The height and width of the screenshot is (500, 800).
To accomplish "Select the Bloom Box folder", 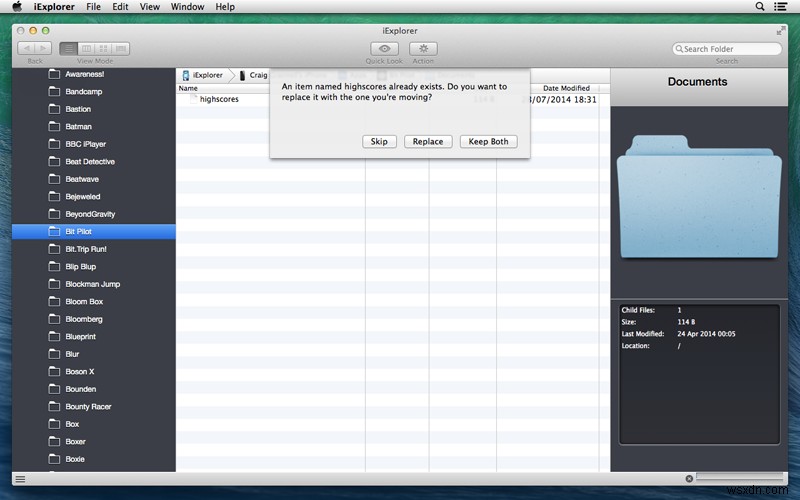I will pos(94,302).
